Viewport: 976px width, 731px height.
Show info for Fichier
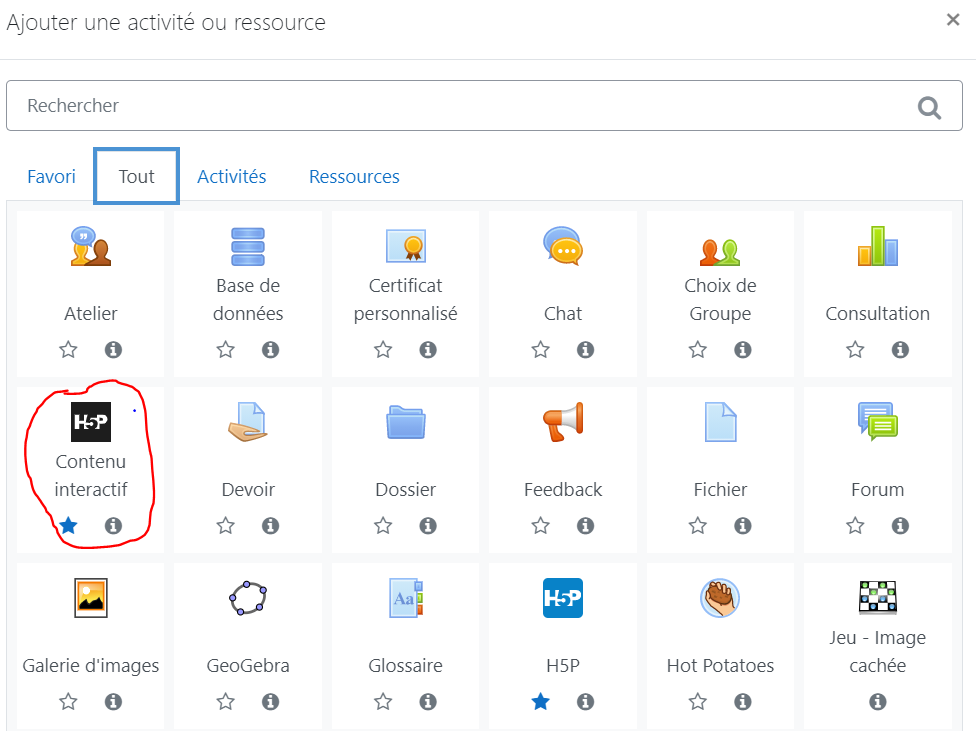pyautogui.click(x=743, y=526)
